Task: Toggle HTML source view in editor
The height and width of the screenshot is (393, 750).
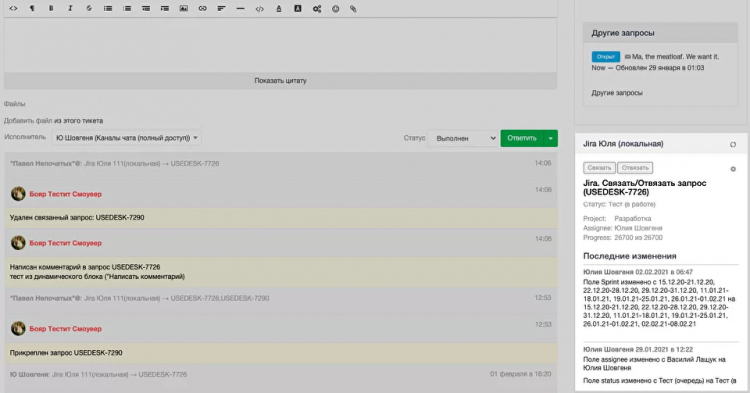Action: pos(13,9)
